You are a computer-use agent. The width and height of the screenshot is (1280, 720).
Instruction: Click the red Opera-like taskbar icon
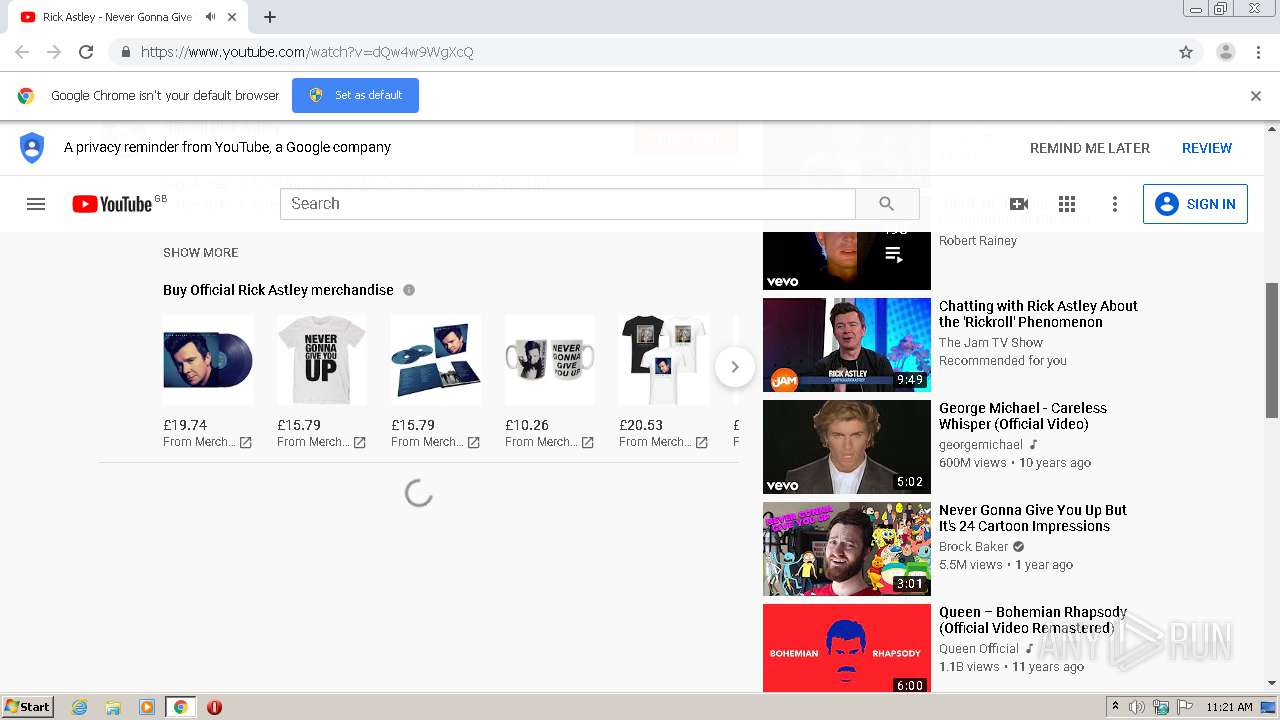pos(214,707)
